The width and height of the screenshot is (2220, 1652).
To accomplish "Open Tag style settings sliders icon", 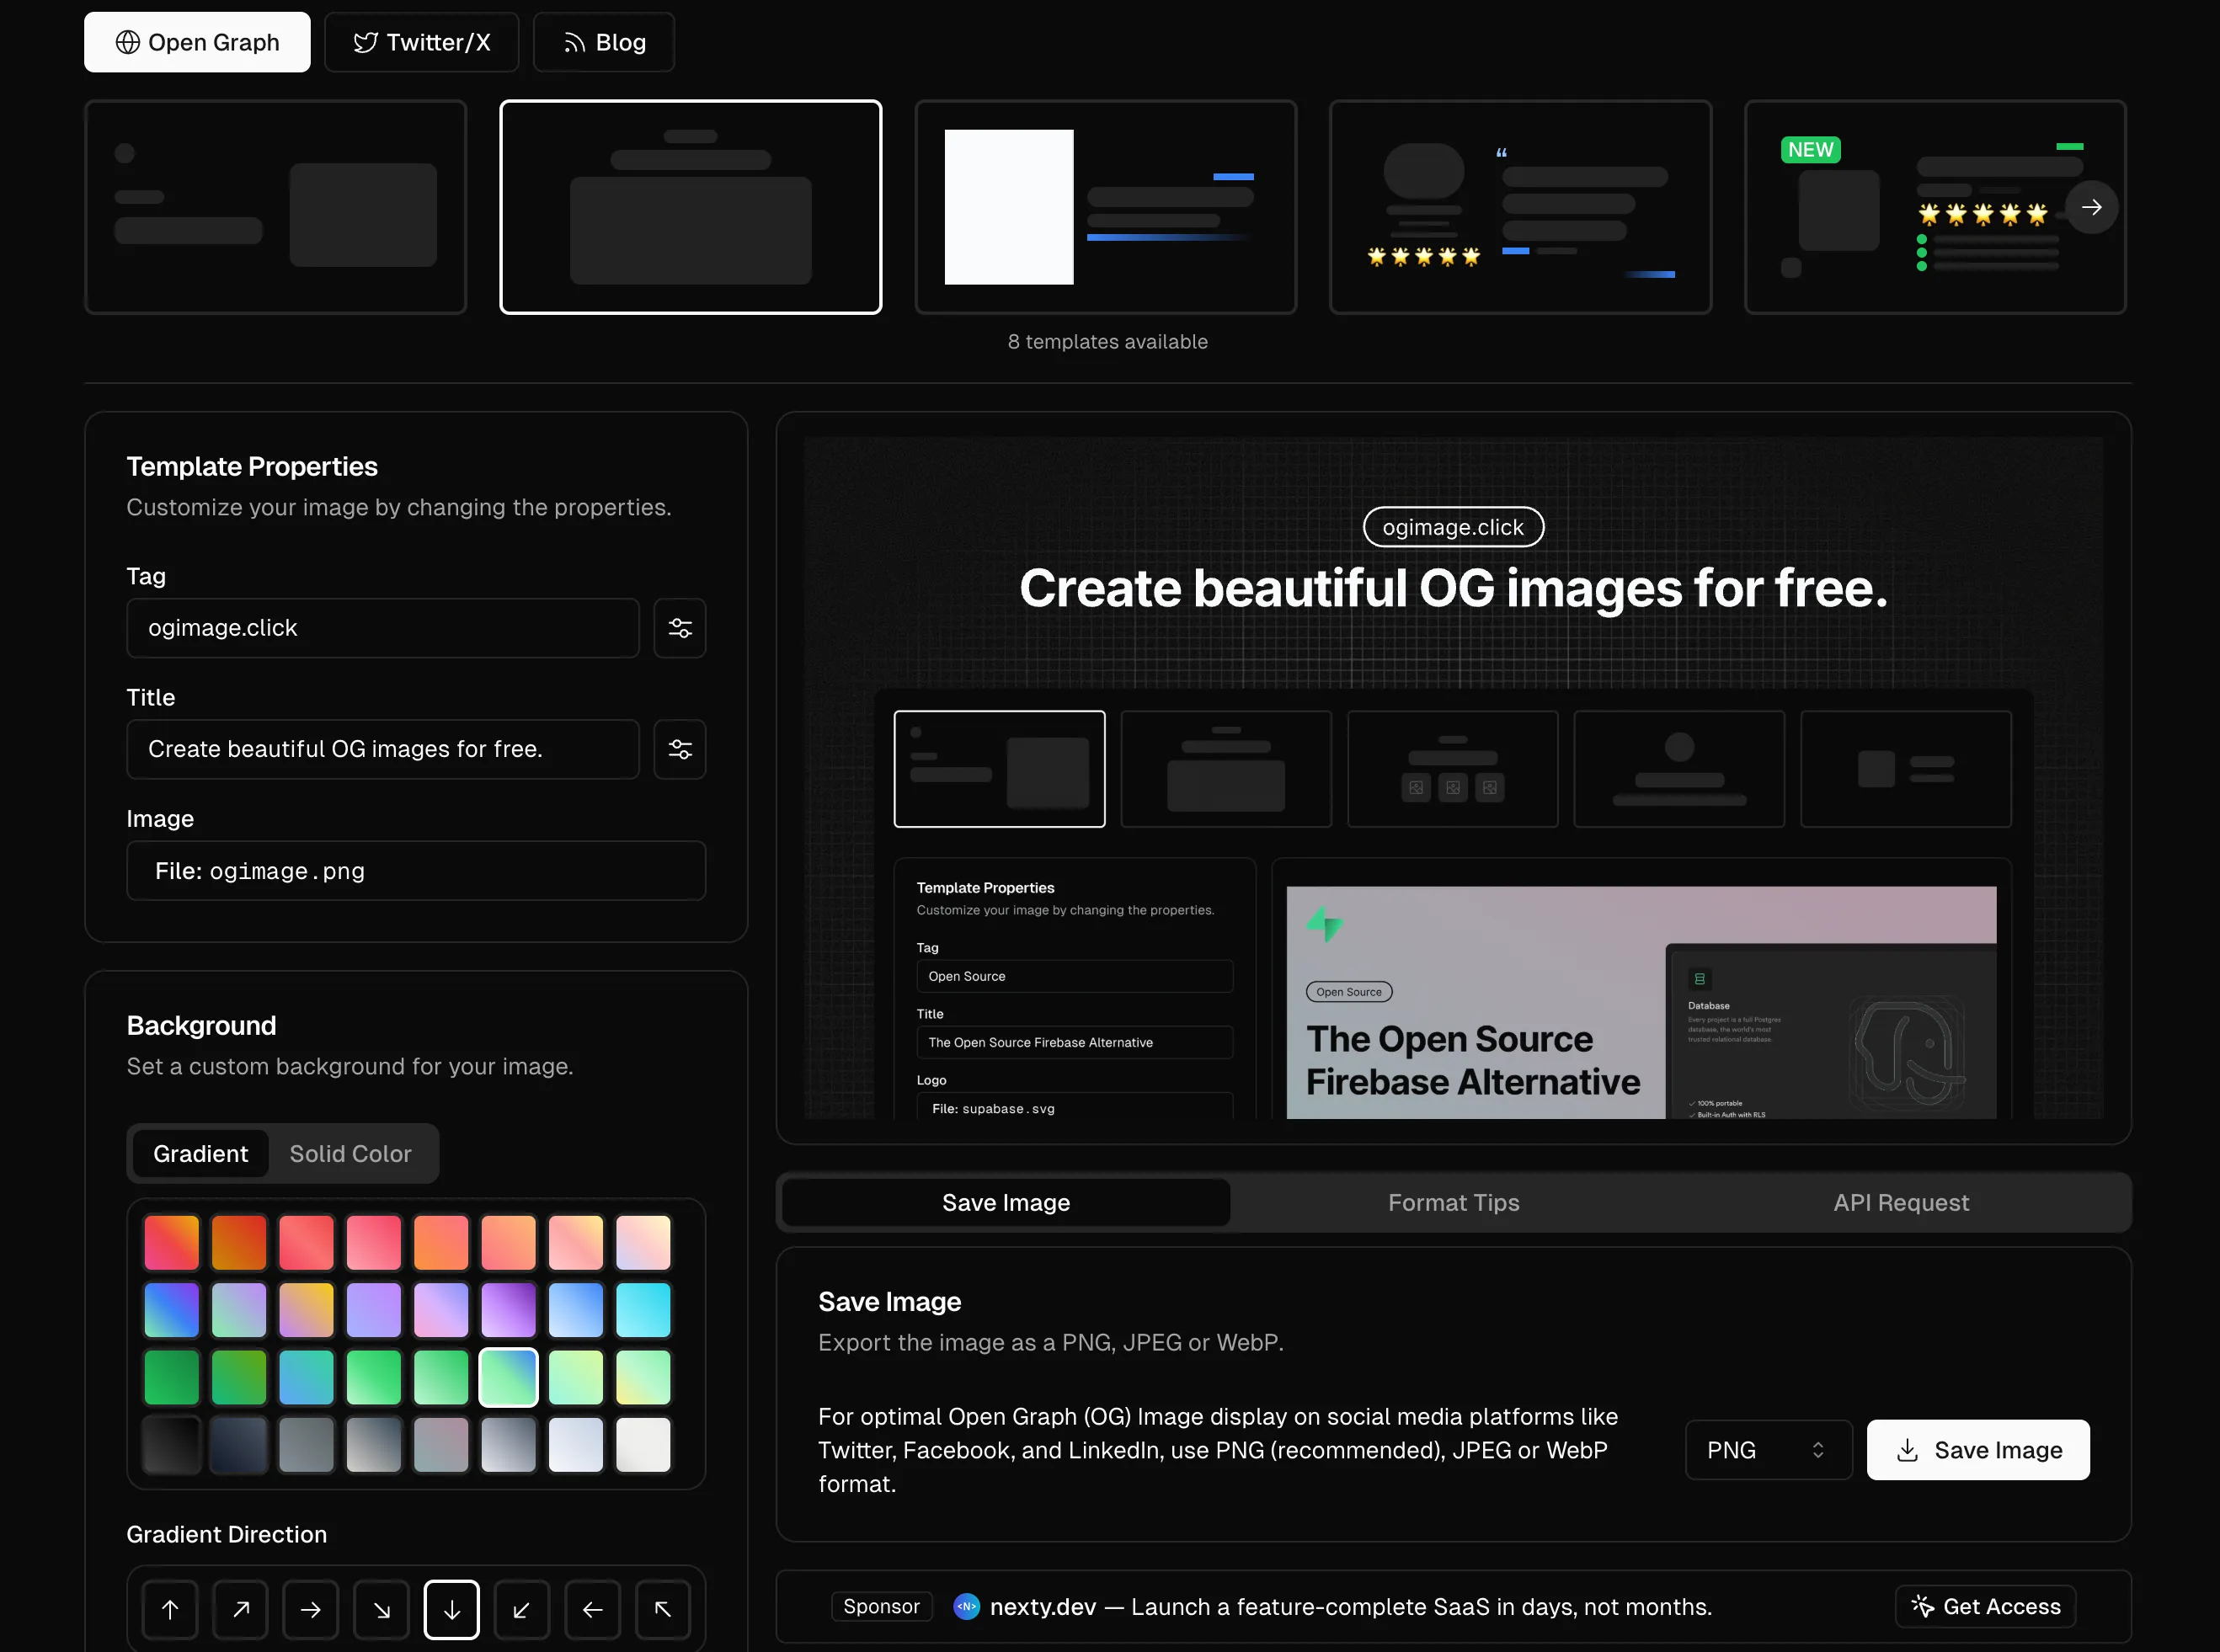I will click(680, 628).
